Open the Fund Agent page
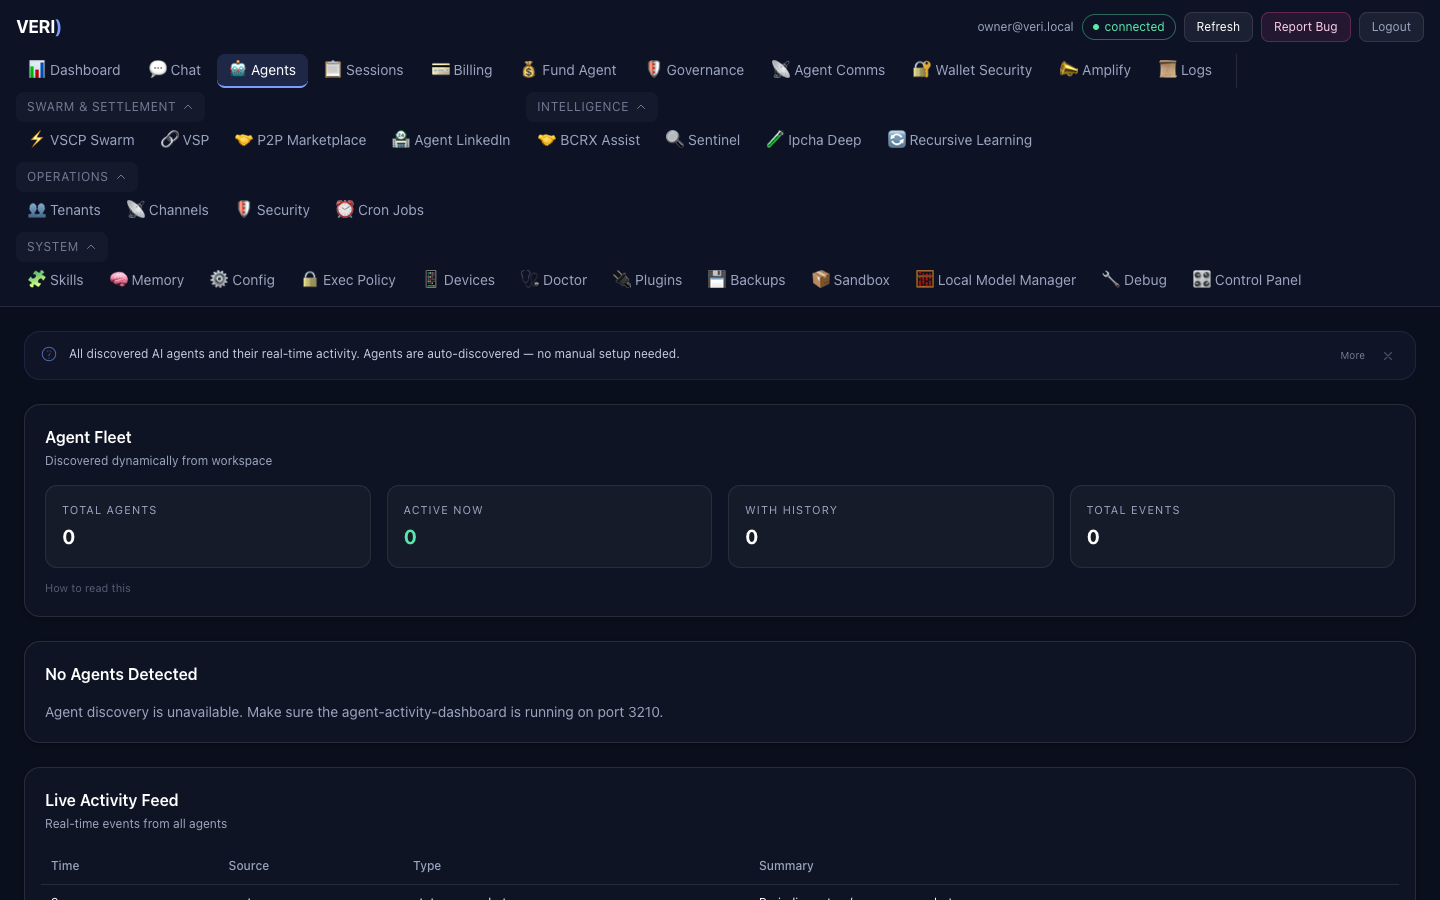This screenshot has width=1440, height=900. [568, 70]
